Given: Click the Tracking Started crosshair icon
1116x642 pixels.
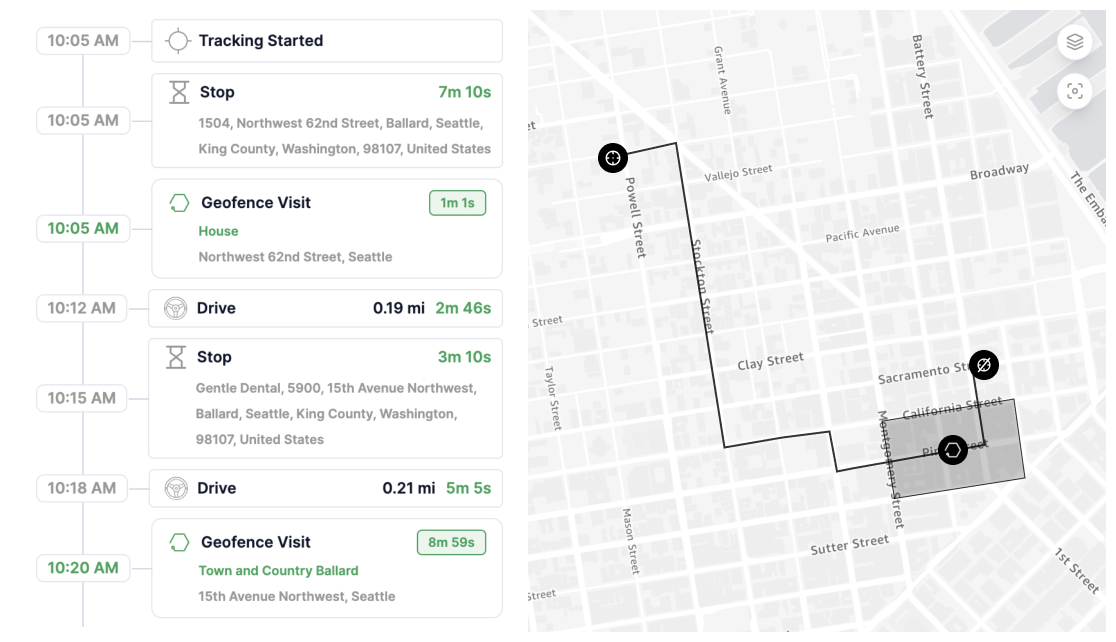Looking at the screenshot, I should [178, 41].
